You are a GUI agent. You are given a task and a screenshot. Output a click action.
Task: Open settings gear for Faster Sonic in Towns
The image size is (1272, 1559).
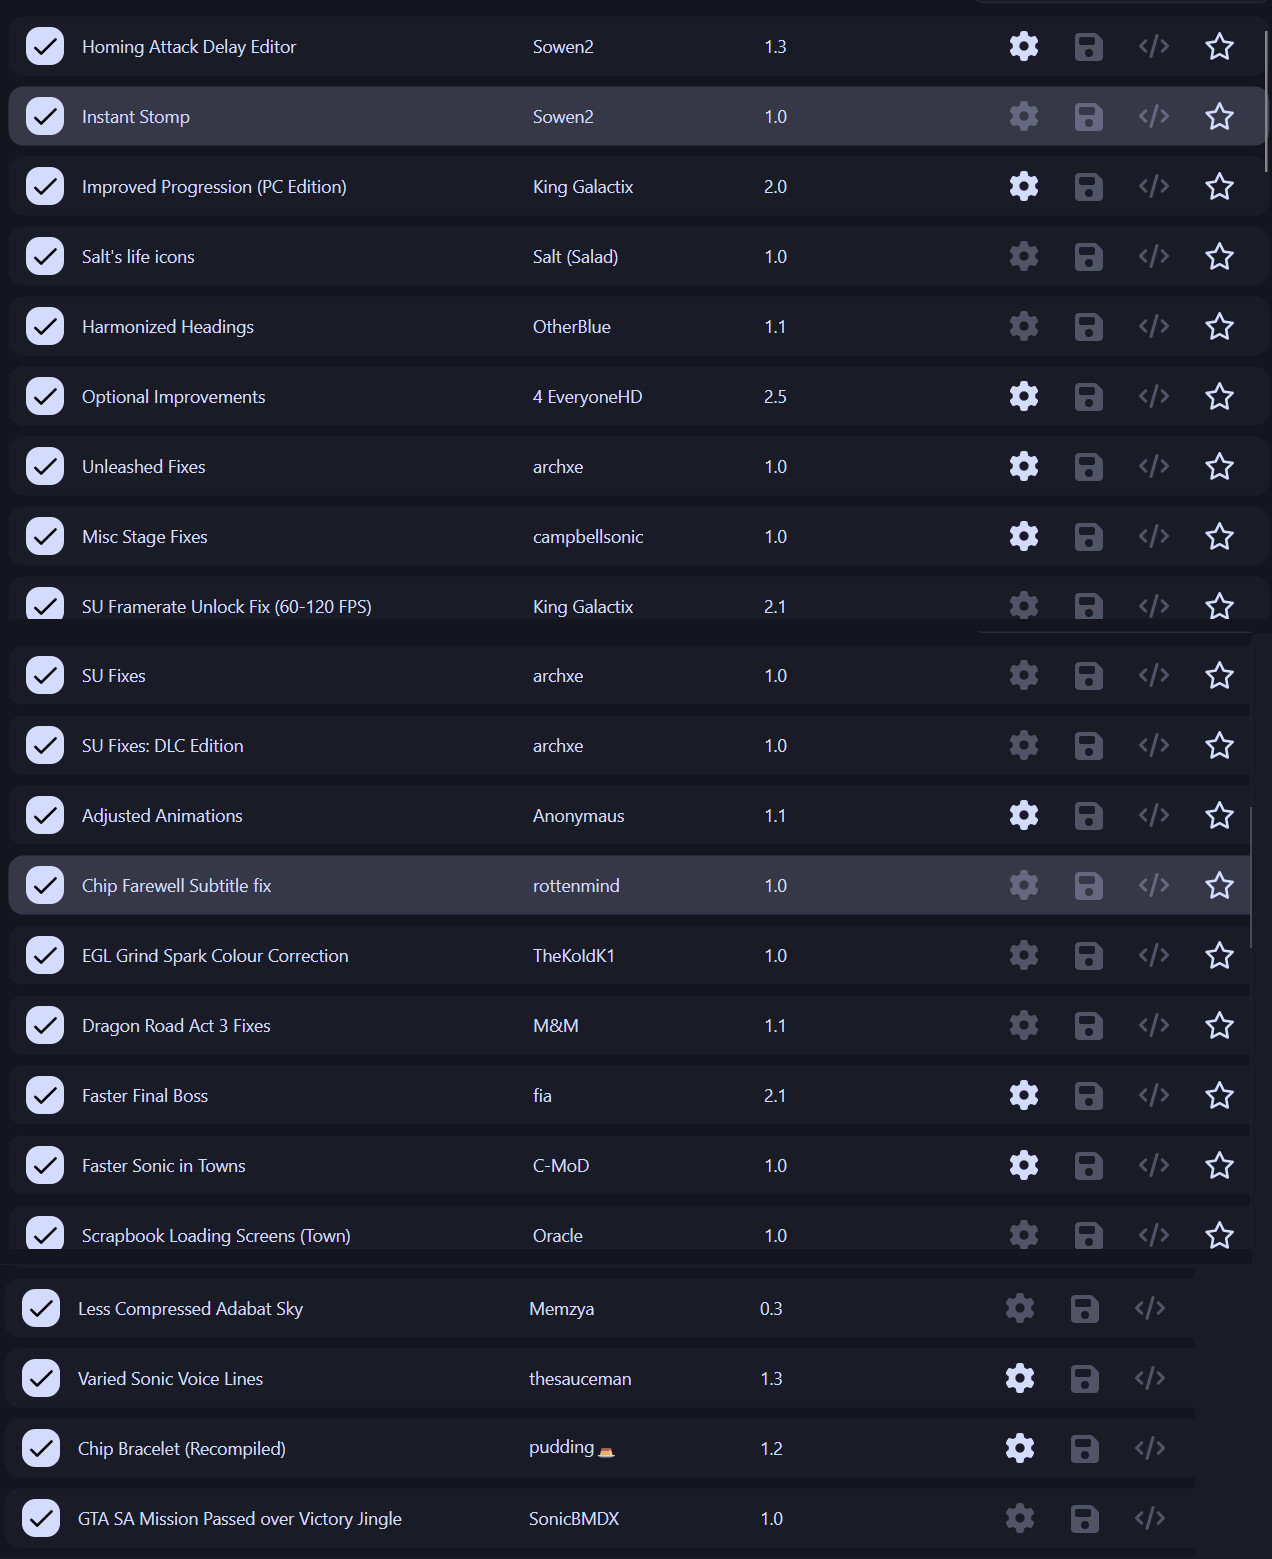(1023, 1166)
